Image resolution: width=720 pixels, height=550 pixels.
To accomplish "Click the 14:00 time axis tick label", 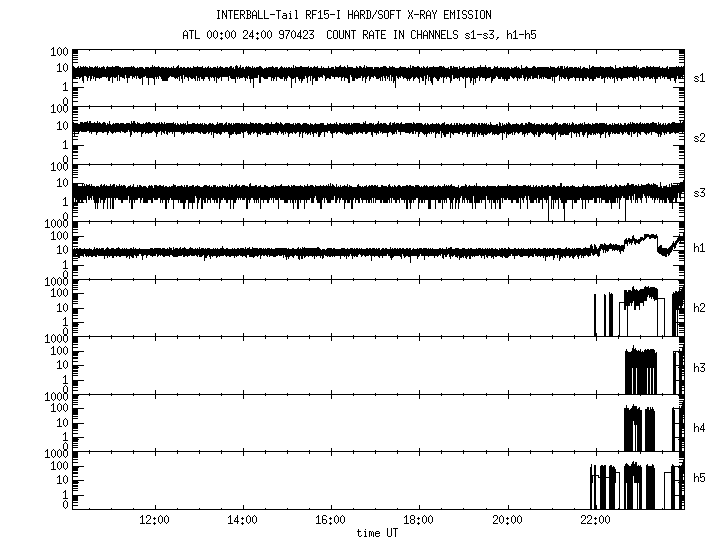I will 242,521.
